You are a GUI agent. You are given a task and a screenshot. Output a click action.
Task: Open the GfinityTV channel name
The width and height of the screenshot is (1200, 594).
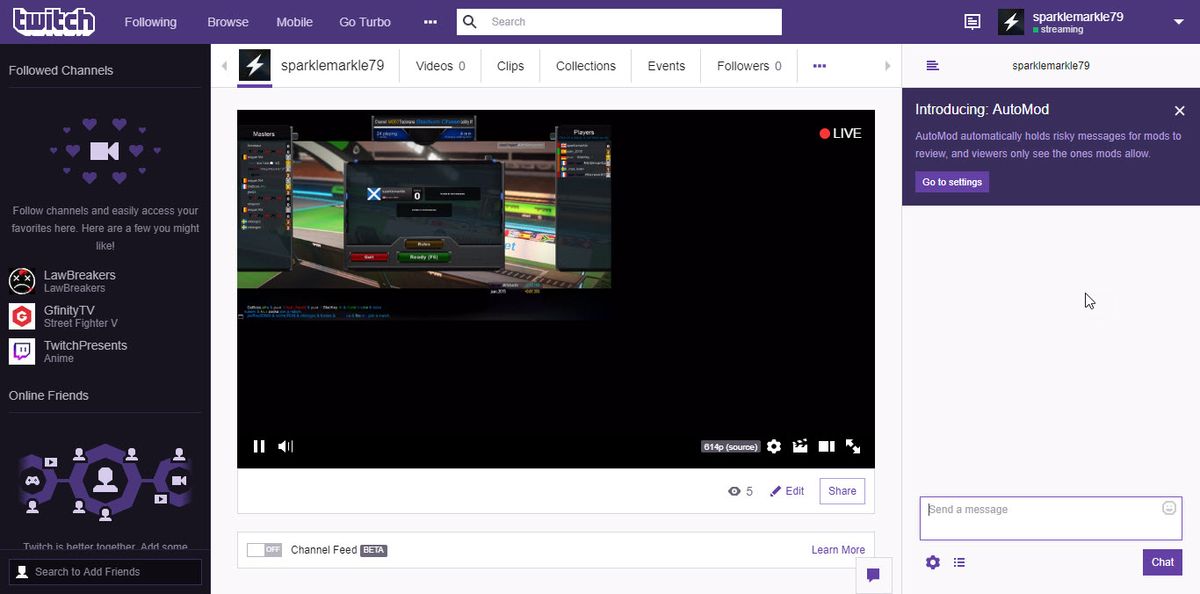point(69,310)
